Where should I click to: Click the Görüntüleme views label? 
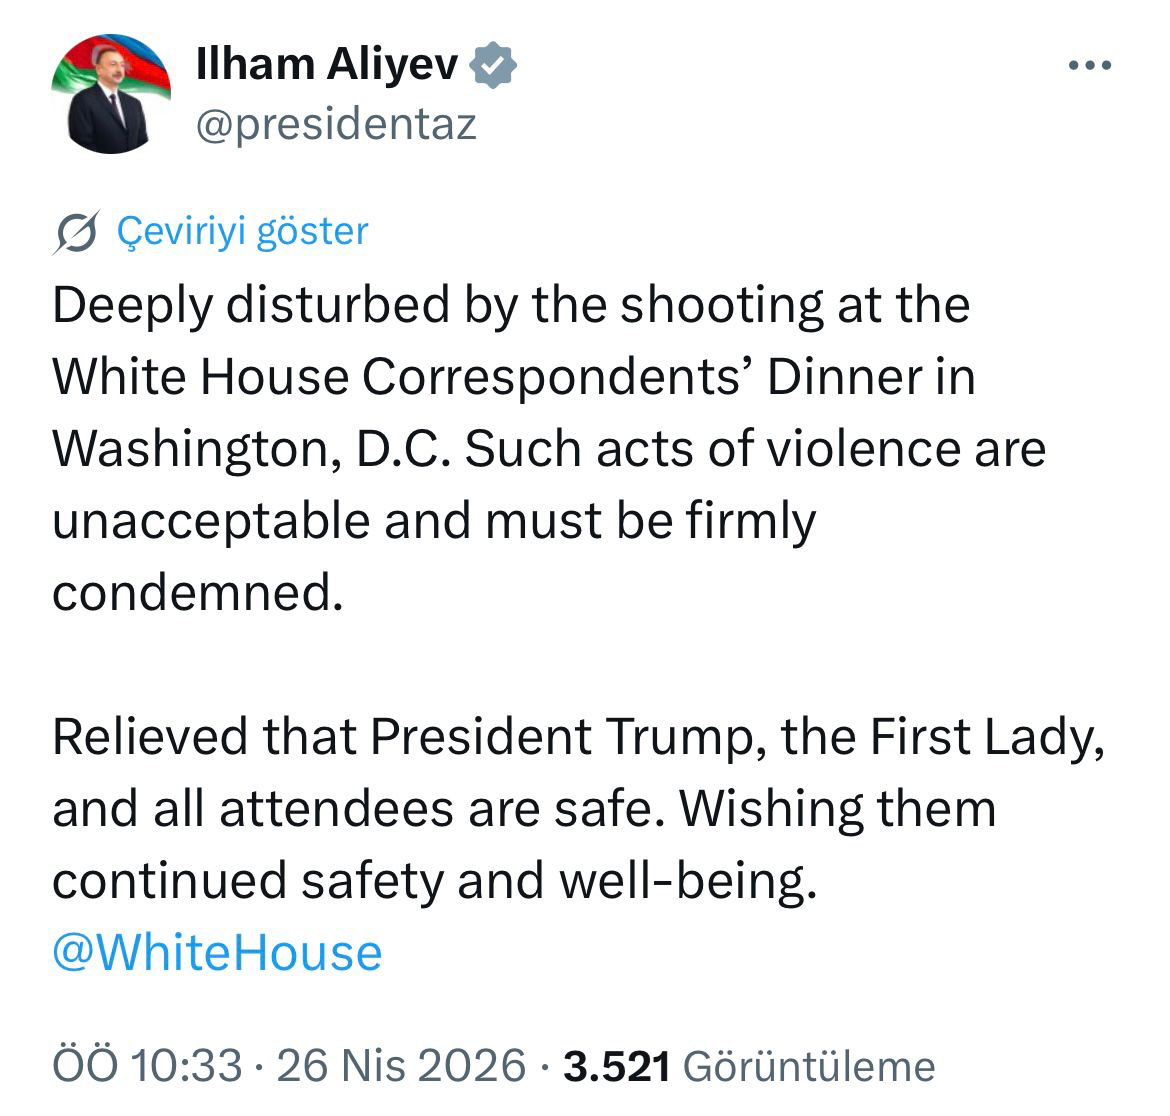(x=808, y=1066)
